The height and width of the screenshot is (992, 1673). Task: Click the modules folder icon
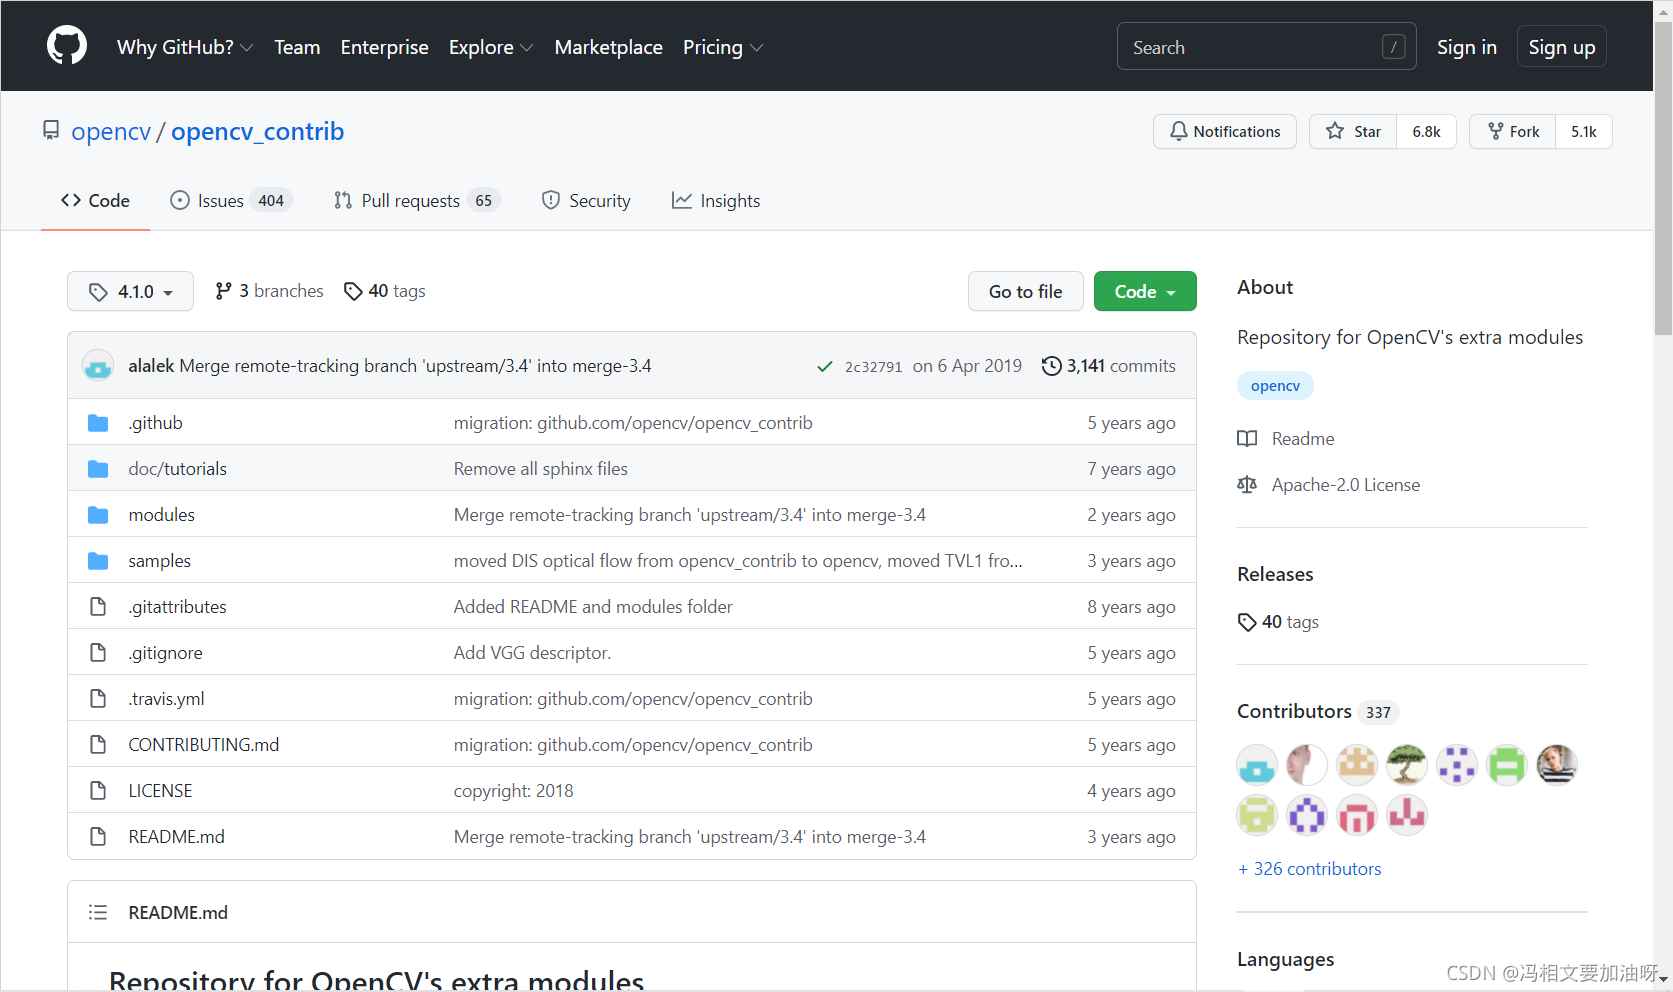tap(98, 515)
